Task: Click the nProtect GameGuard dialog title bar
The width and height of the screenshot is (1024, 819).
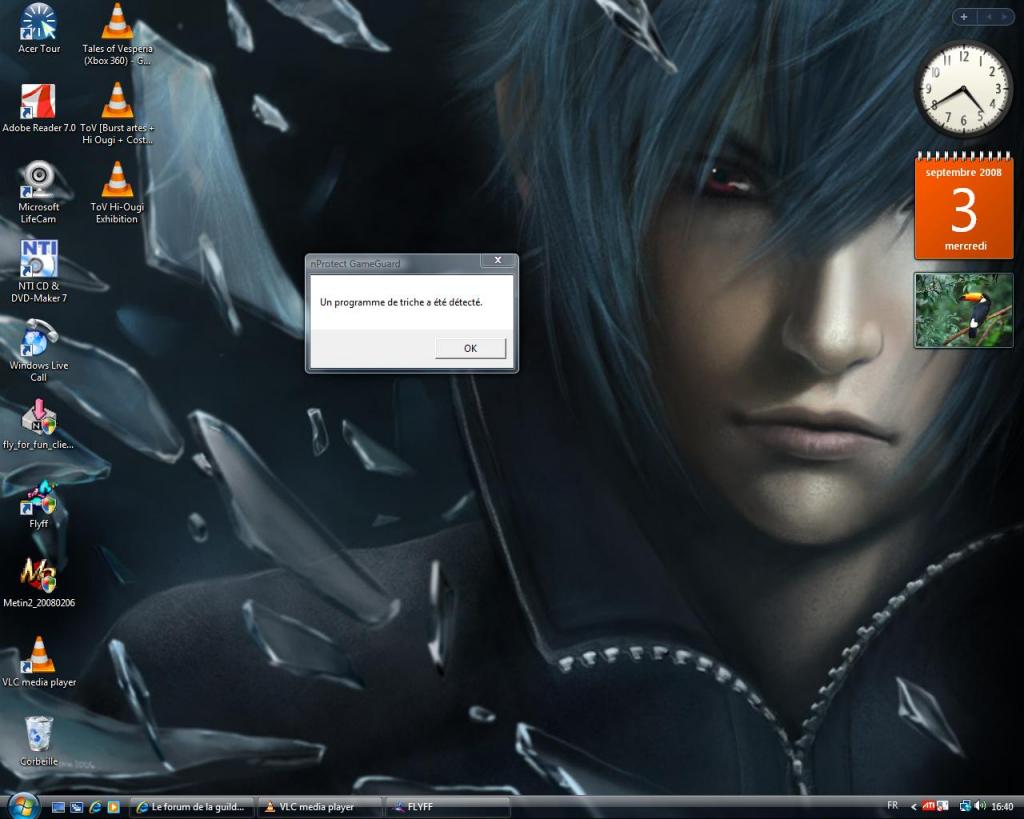Action: pos(394,263)
